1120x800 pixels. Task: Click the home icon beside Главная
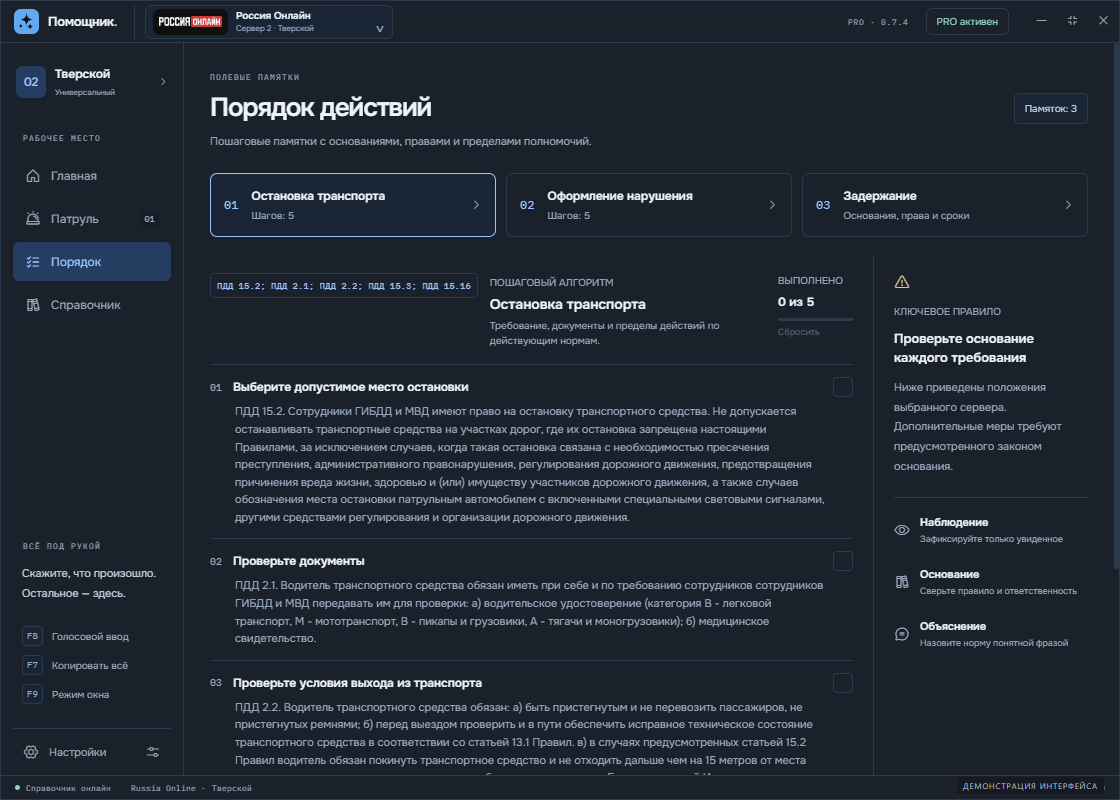(33, 176)
